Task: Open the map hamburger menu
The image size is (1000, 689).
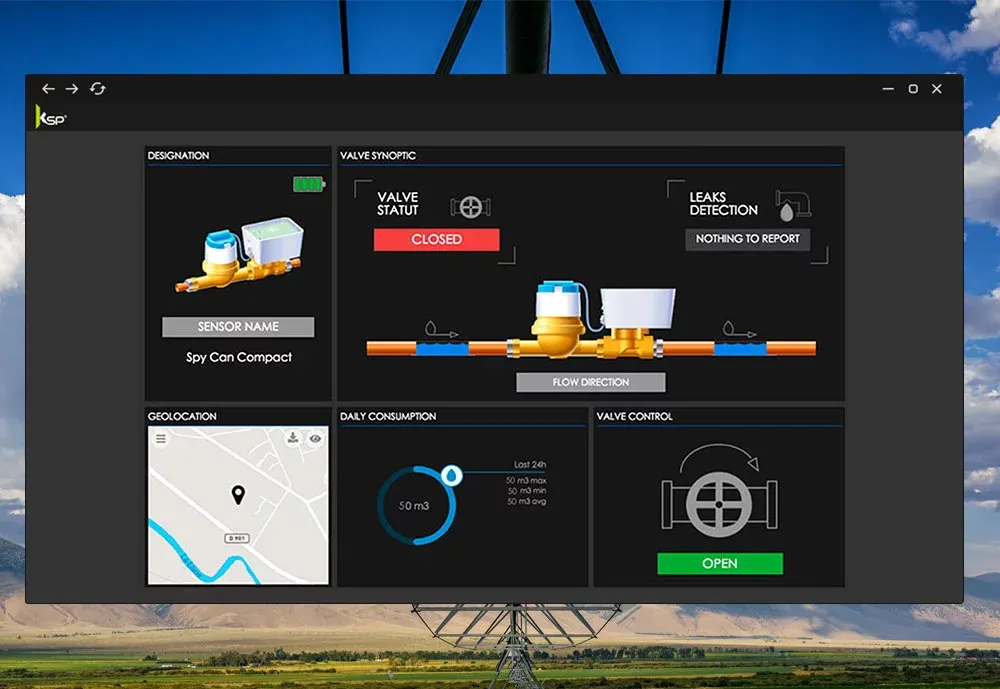Action: point(161,439)
